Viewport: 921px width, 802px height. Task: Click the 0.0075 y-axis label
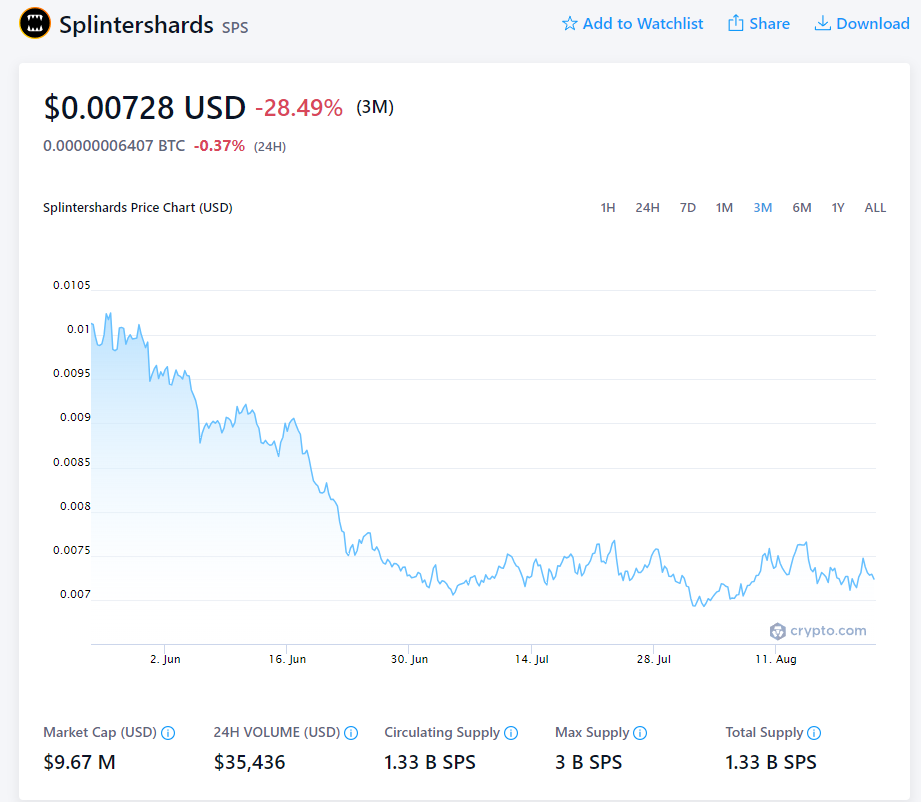click(72, 550)
